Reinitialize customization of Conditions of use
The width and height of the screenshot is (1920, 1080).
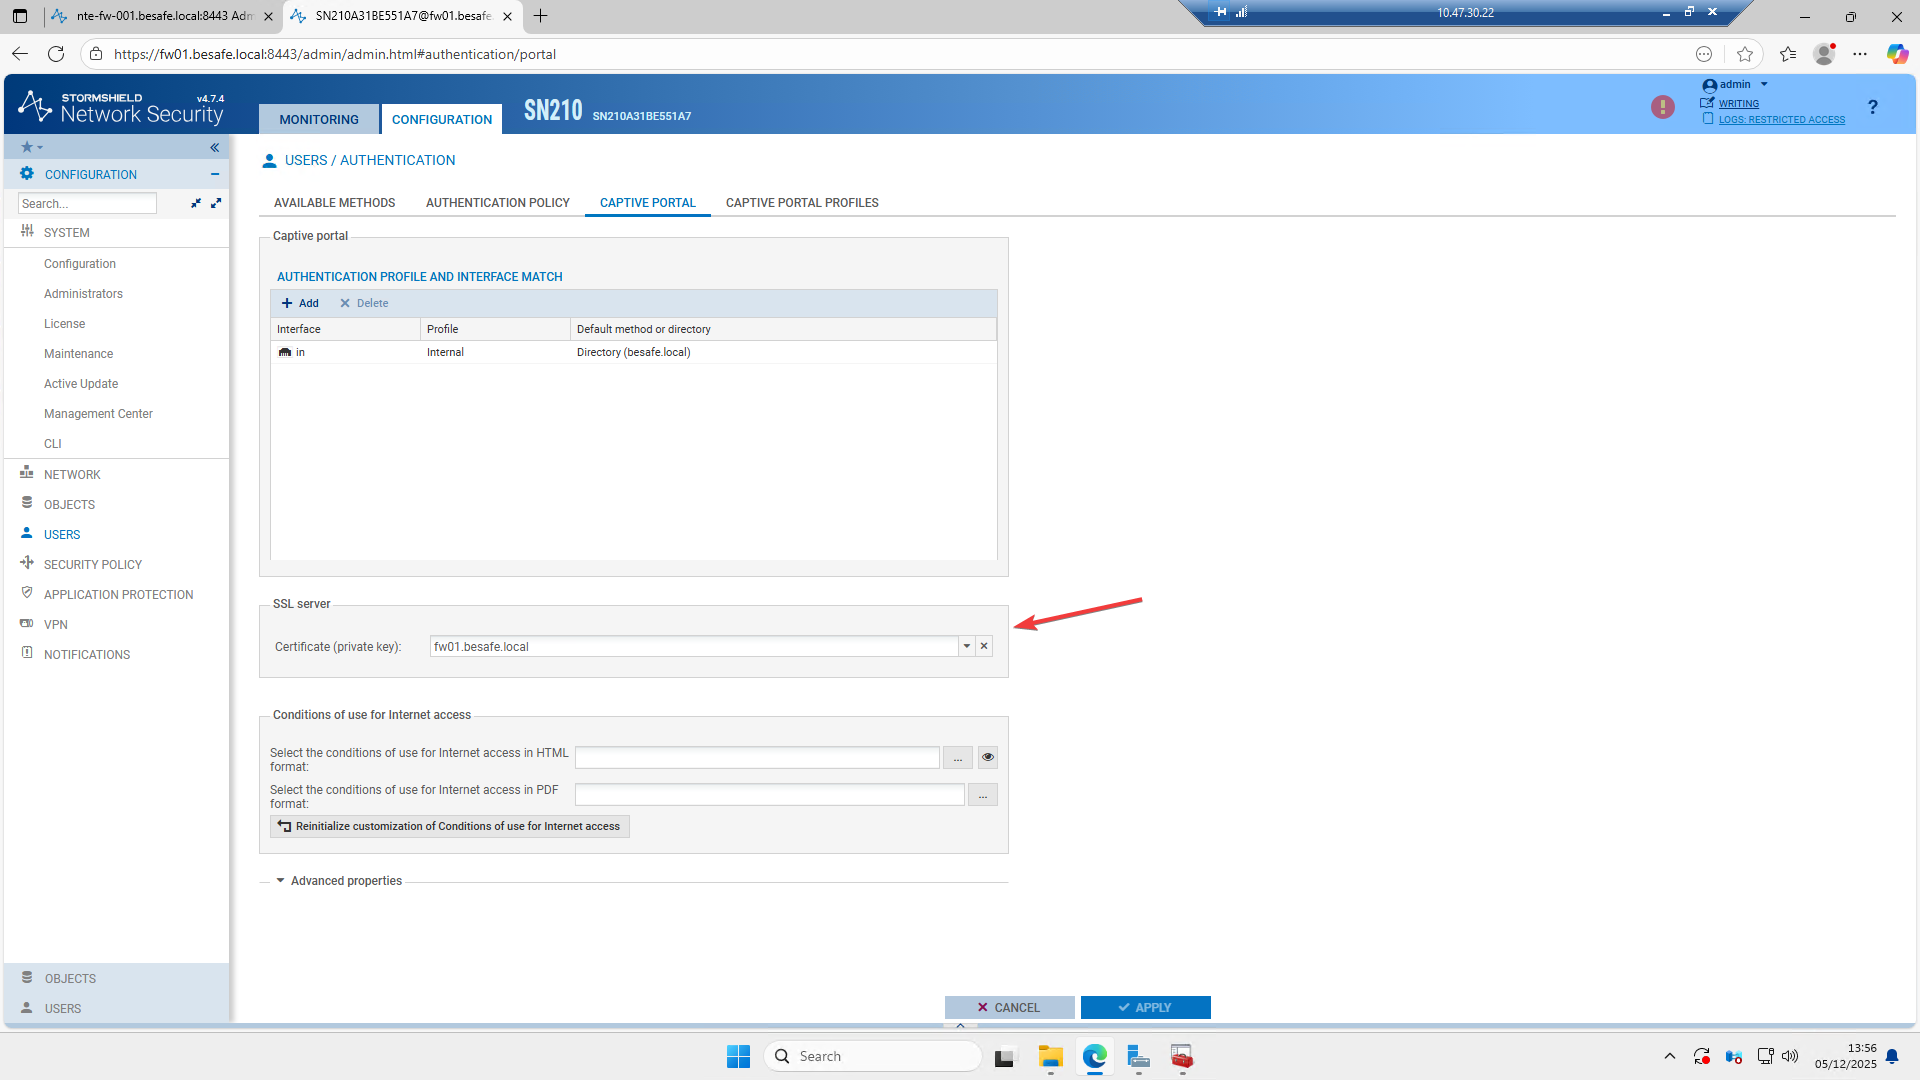click(449, 826)
